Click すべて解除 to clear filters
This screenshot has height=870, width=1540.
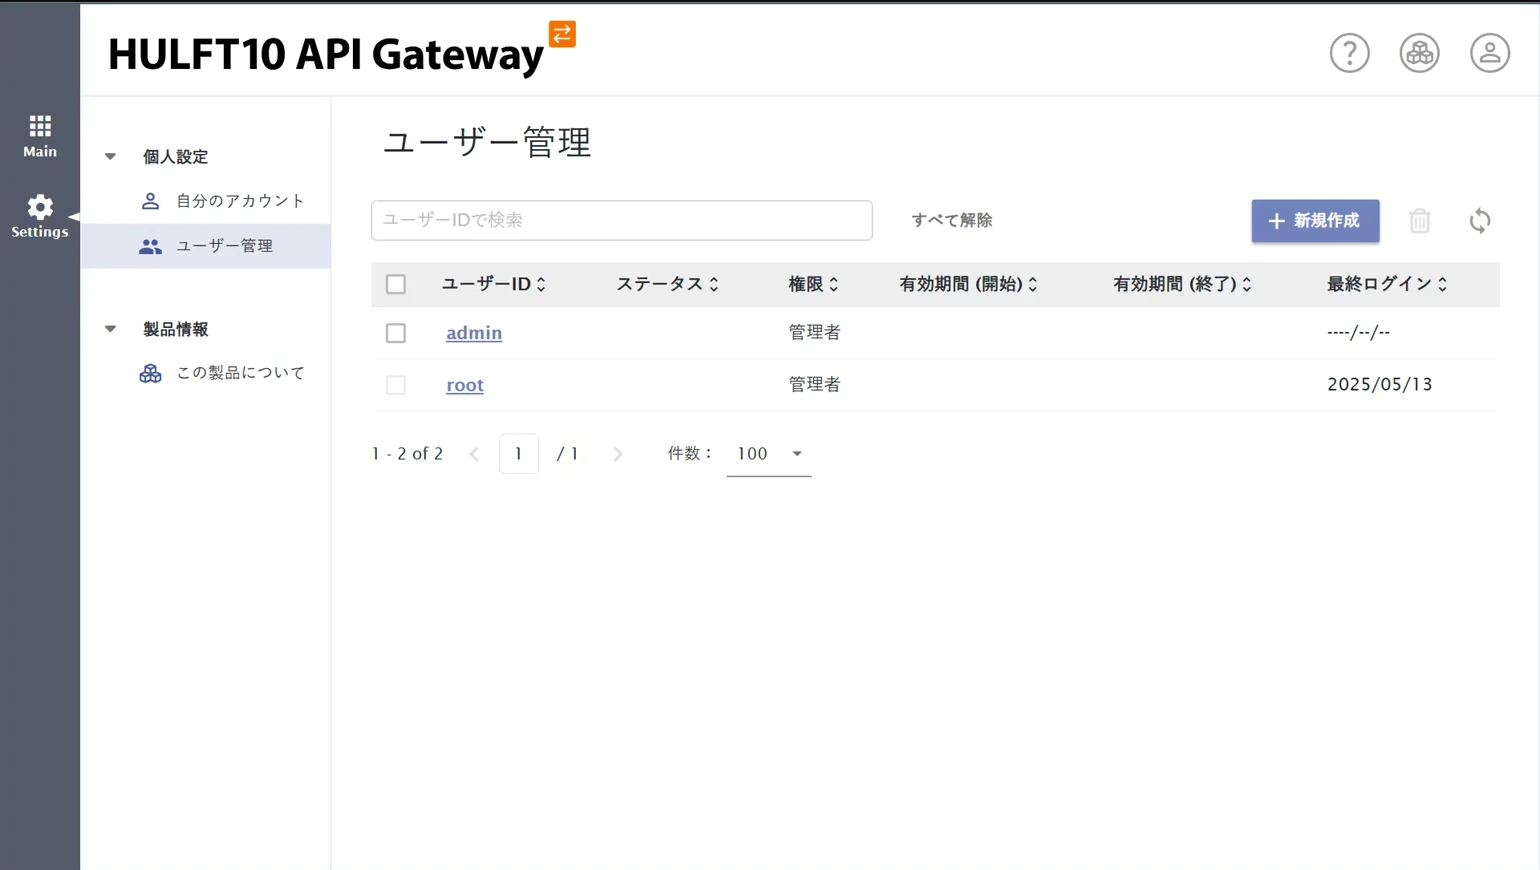click(x=951, y=220)
